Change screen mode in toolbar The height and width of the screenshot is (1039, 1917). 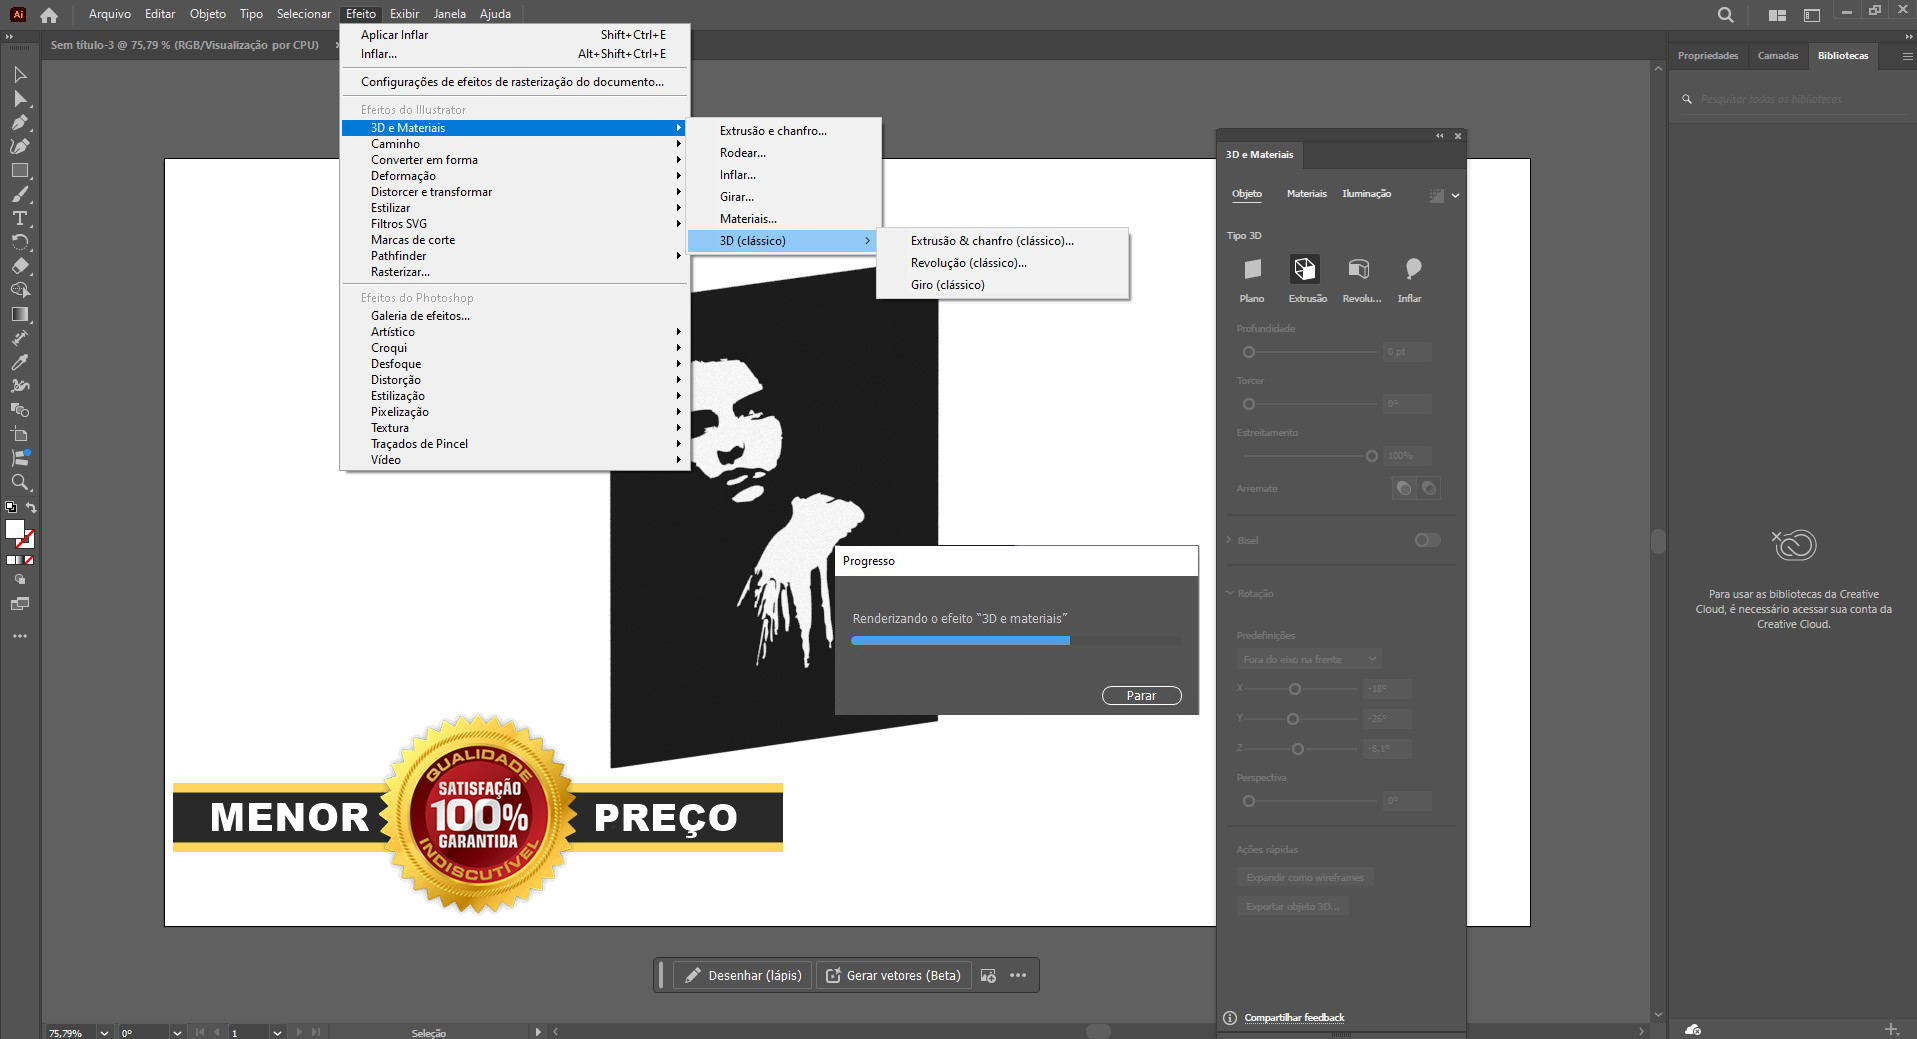(x=20, y=604)
